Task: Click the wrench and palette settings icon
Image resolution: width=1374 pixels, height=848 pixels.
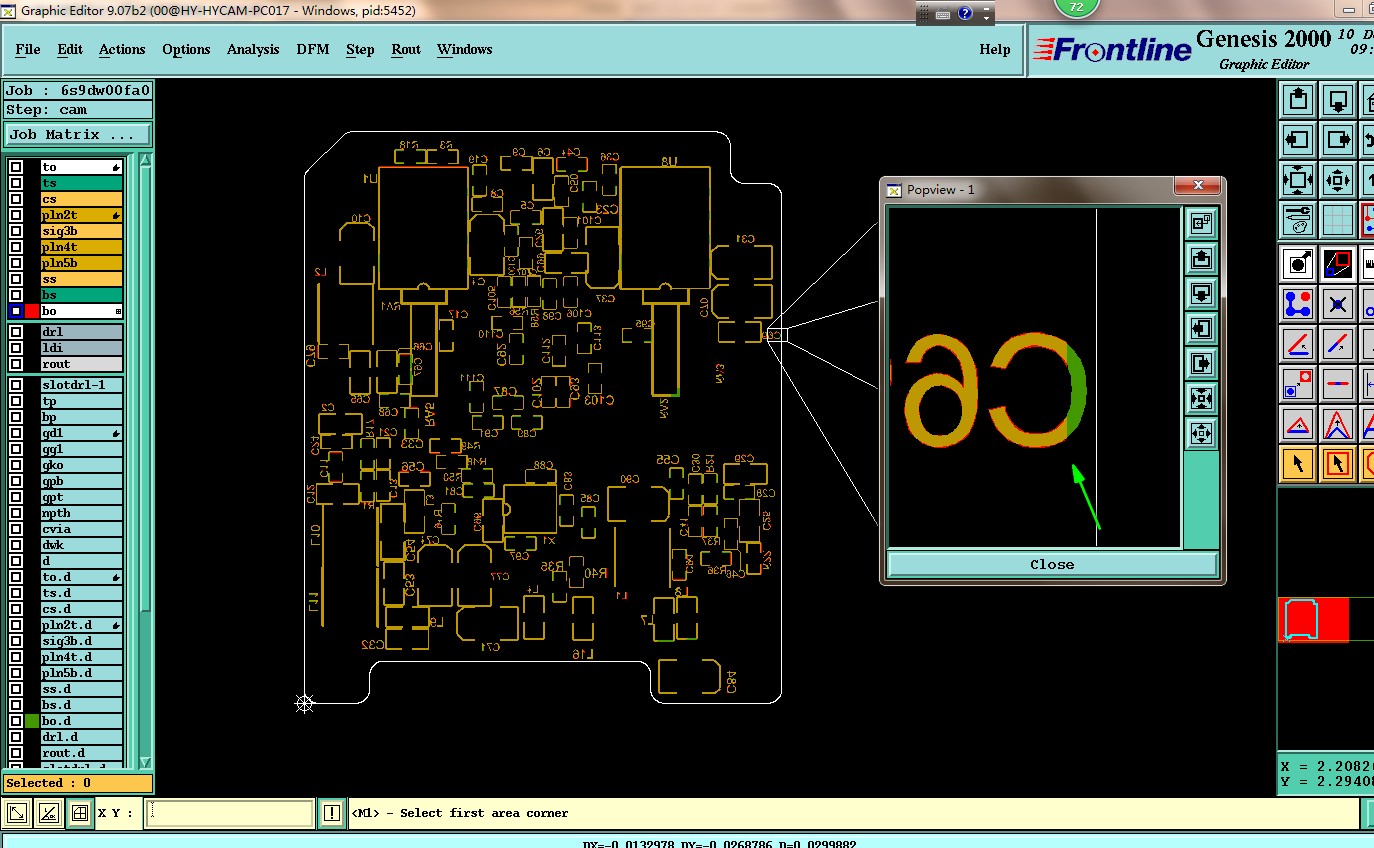Action: click(x=1298, y=218)
